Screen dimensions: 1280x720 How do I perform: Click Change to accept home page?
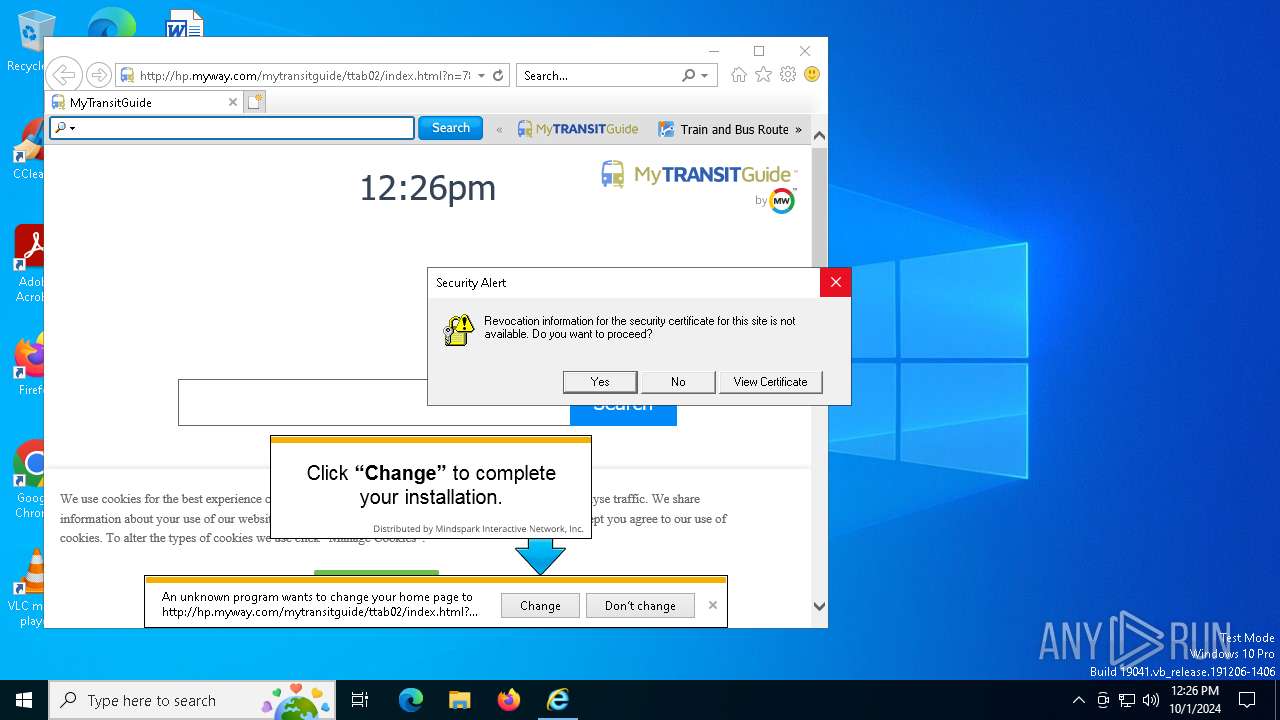click(540, 606)
